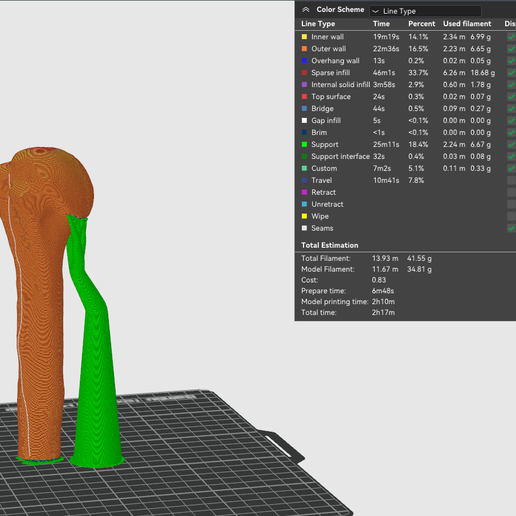516x516 pixels.
Task: Click the bright green Support color swatch
Action: click(304, 144)
